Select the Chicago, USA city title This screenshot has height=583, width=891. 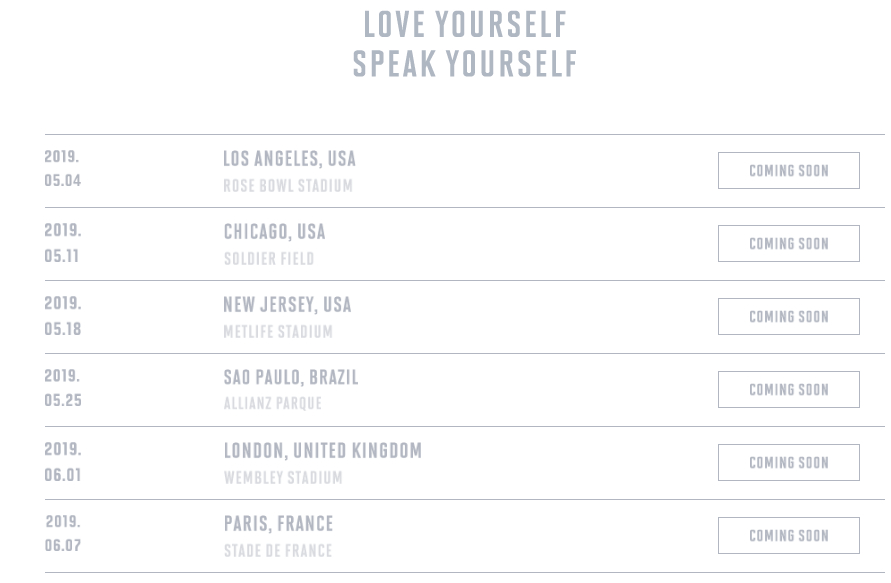point(274,232)
